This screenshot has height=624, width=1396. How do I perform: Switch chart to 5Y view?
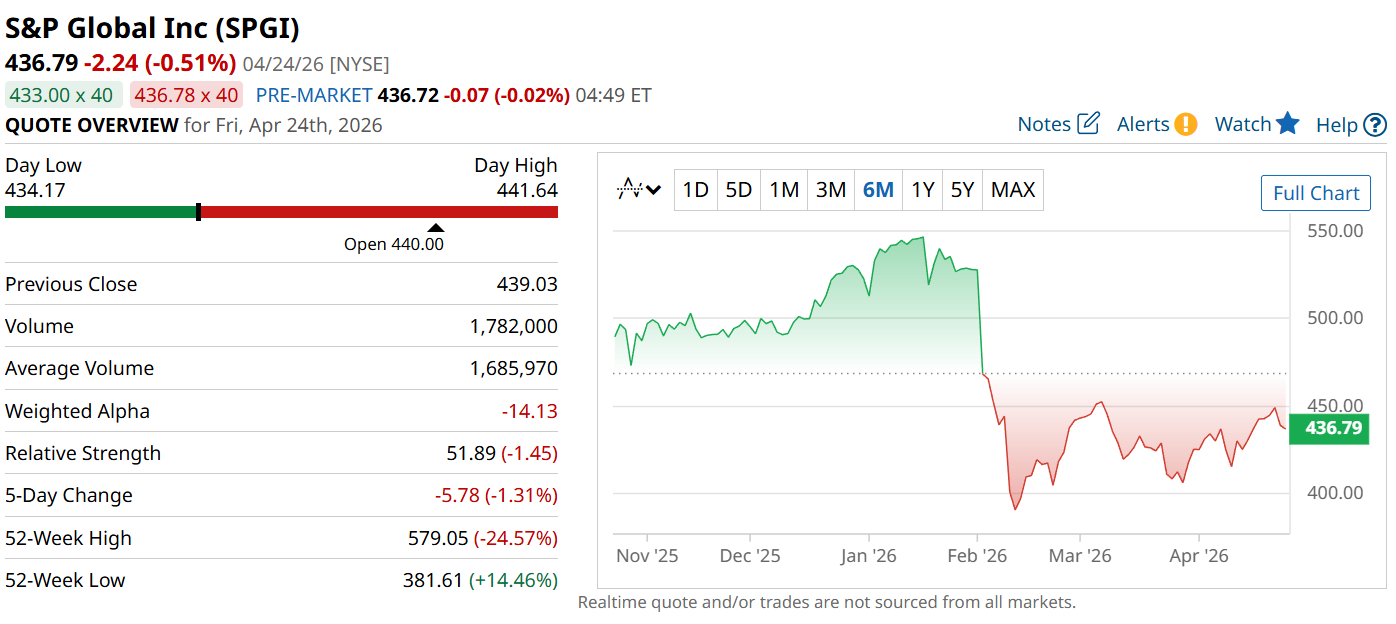[962, 190]
